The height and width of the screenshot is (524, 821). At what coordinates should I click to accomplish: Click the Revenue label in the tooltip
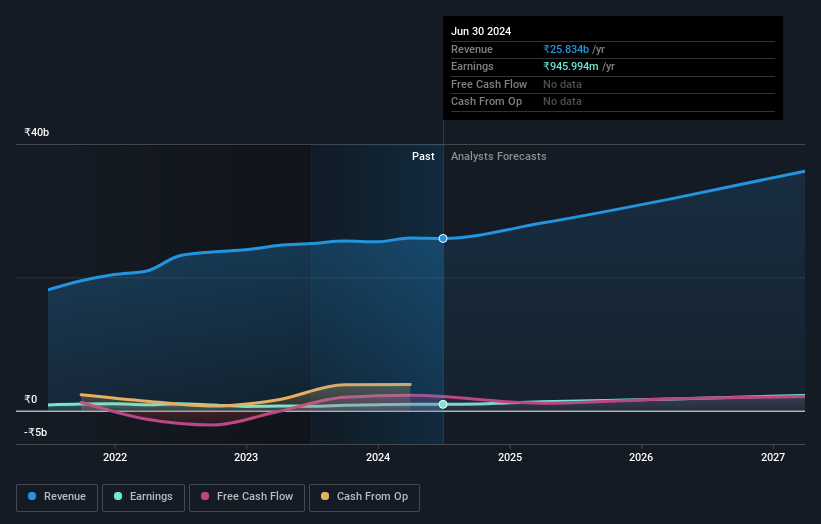pos(472,49)
